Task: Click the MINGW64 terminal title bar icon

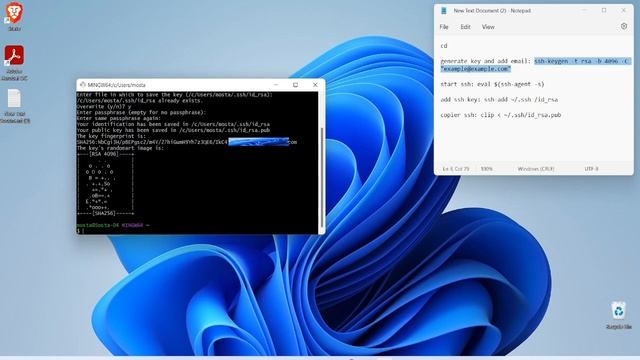Action: click(82, 85)
